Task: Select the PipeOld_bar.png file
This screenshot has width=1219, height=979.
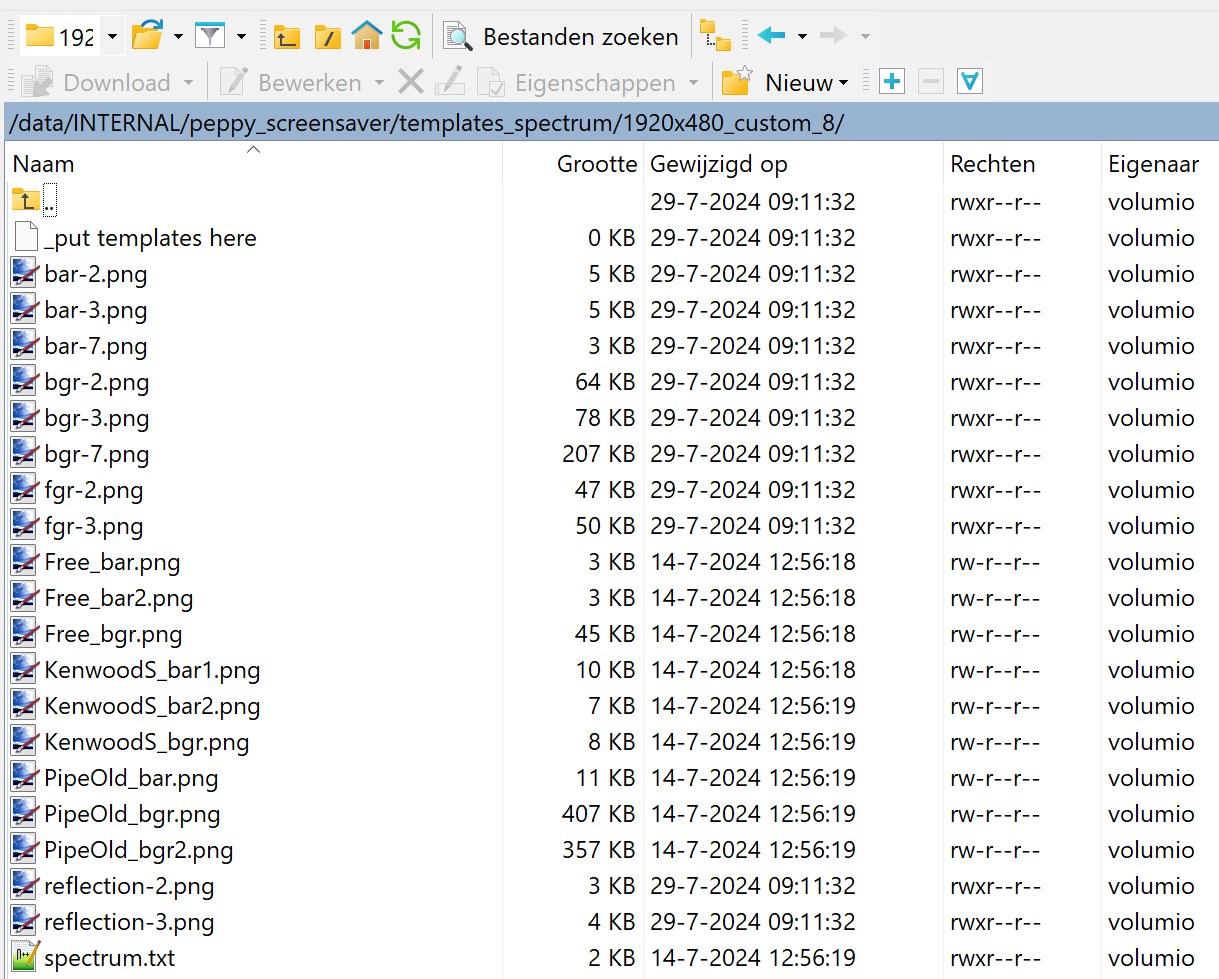Action: point(131,778)
